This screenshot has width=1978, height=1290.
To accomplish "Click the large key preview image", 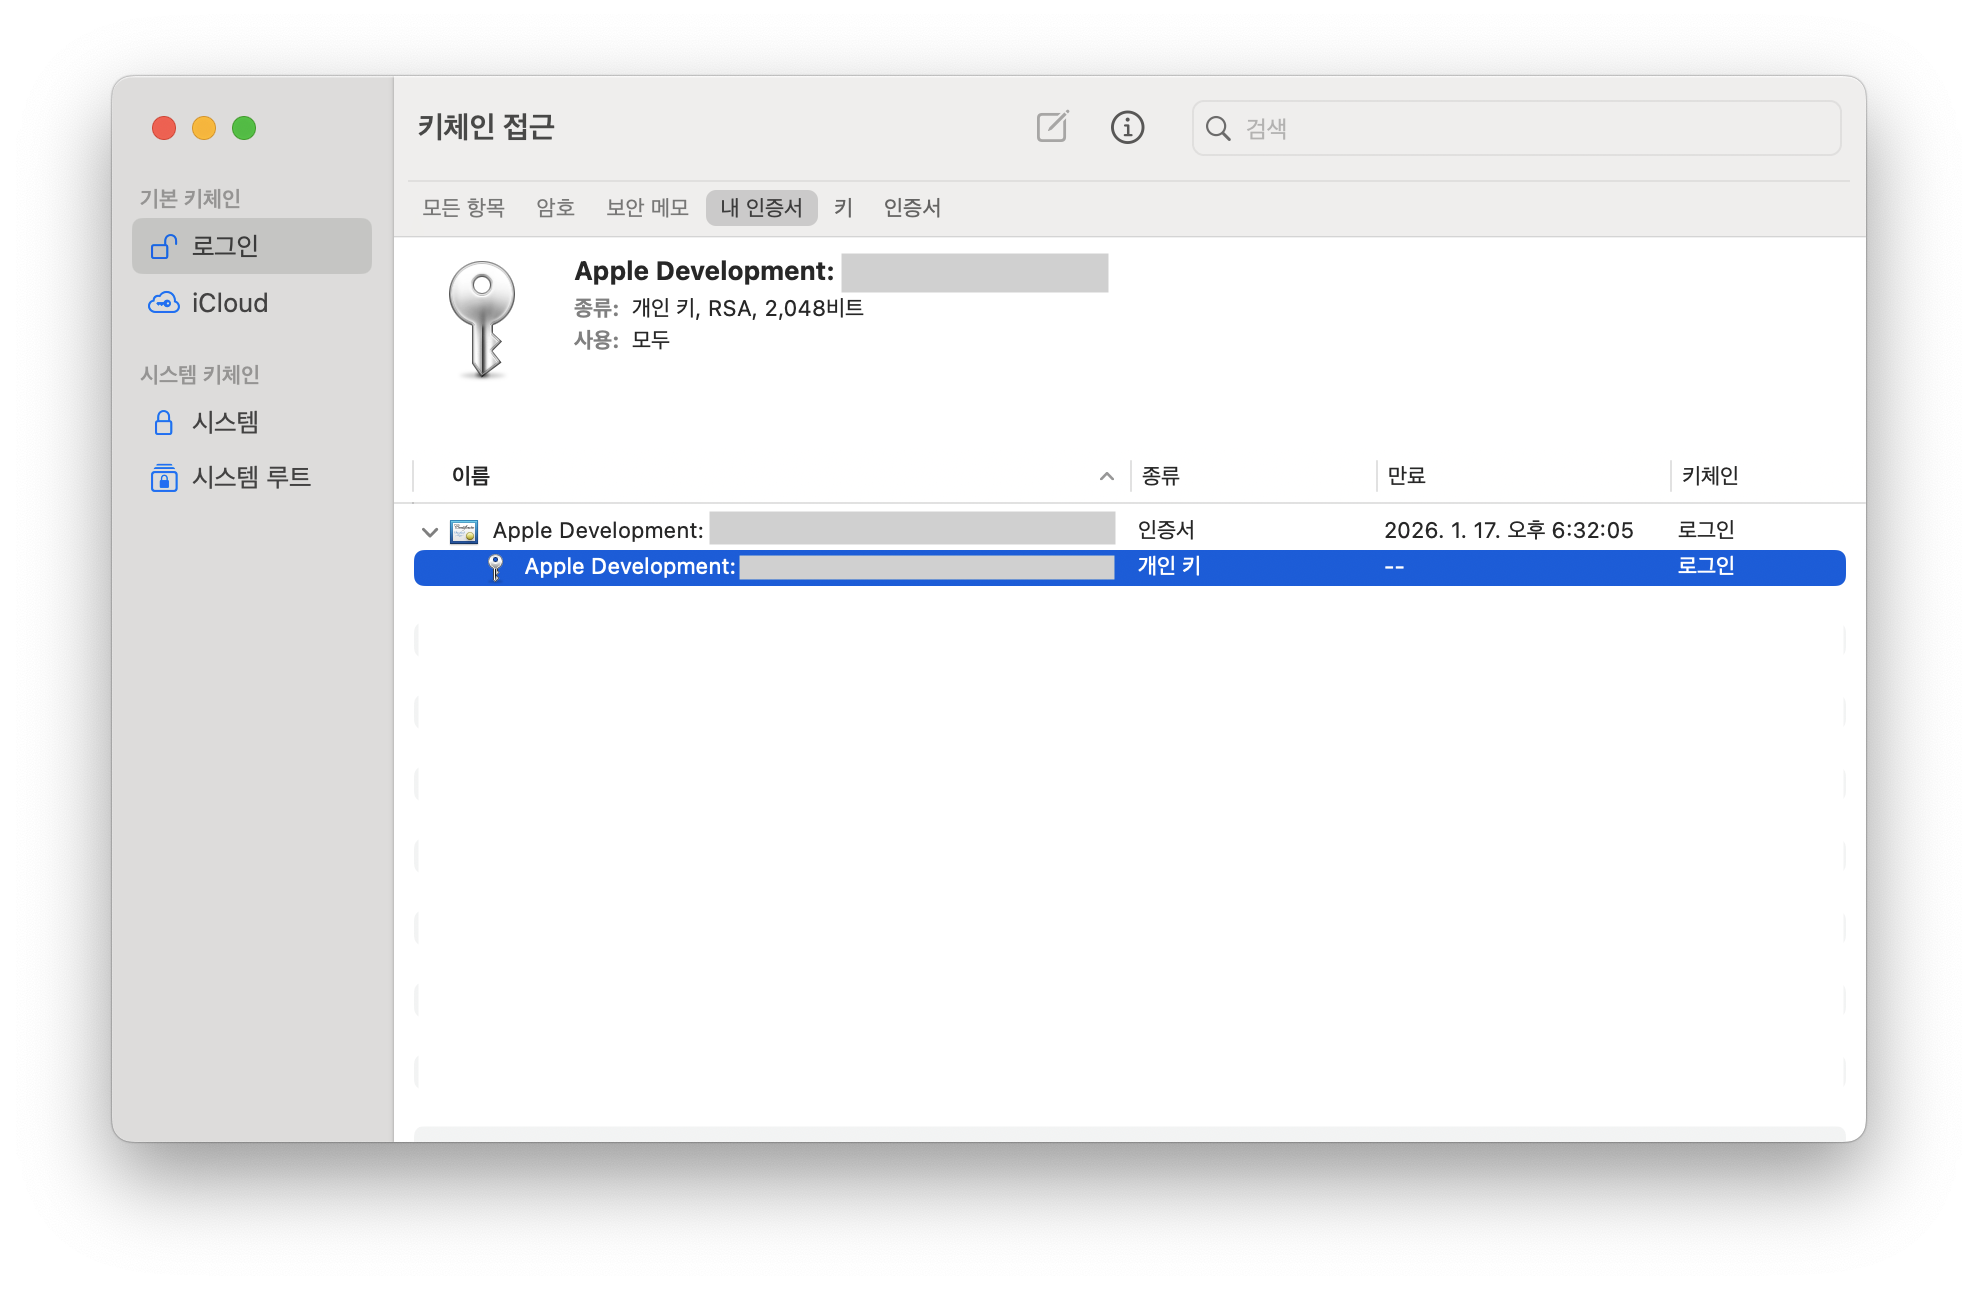I will (x=482, y=319).
